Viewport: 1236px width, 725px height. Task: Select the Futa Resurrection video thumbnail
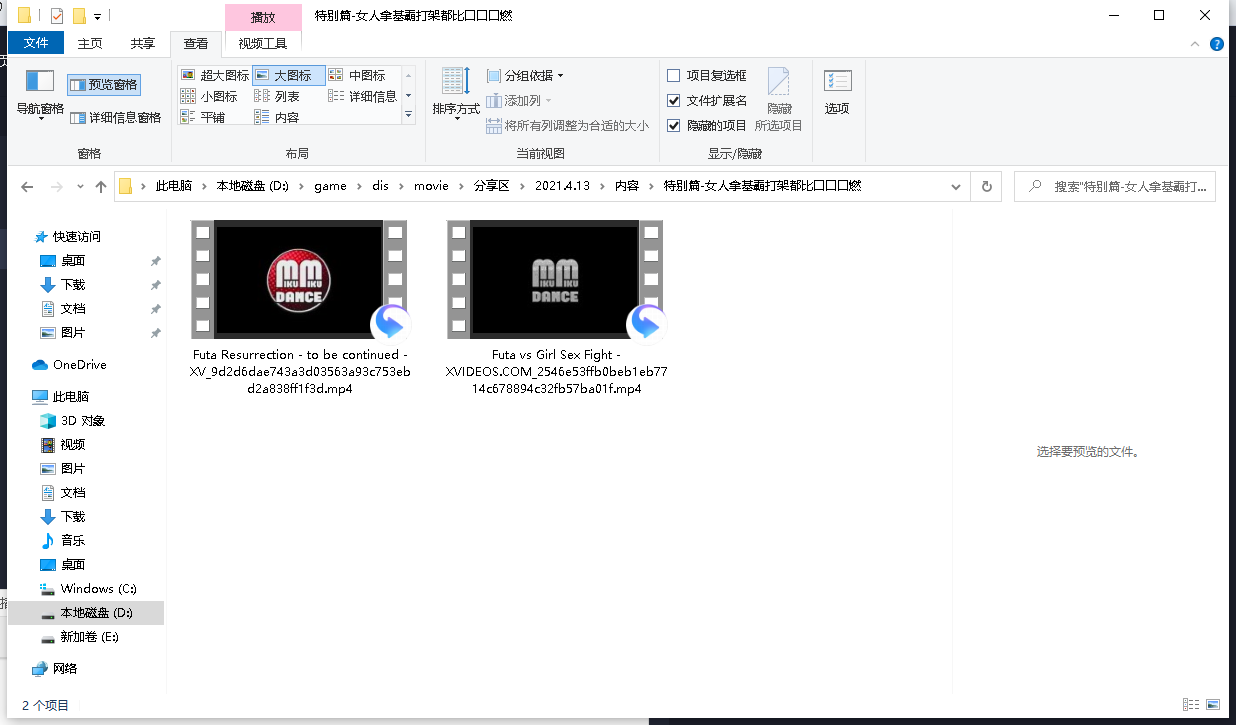pyautogui.click(x=299, y=279)
